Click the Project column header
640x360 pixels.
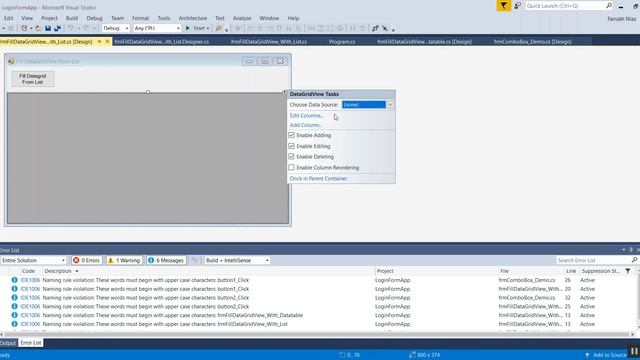click(385, 271)
